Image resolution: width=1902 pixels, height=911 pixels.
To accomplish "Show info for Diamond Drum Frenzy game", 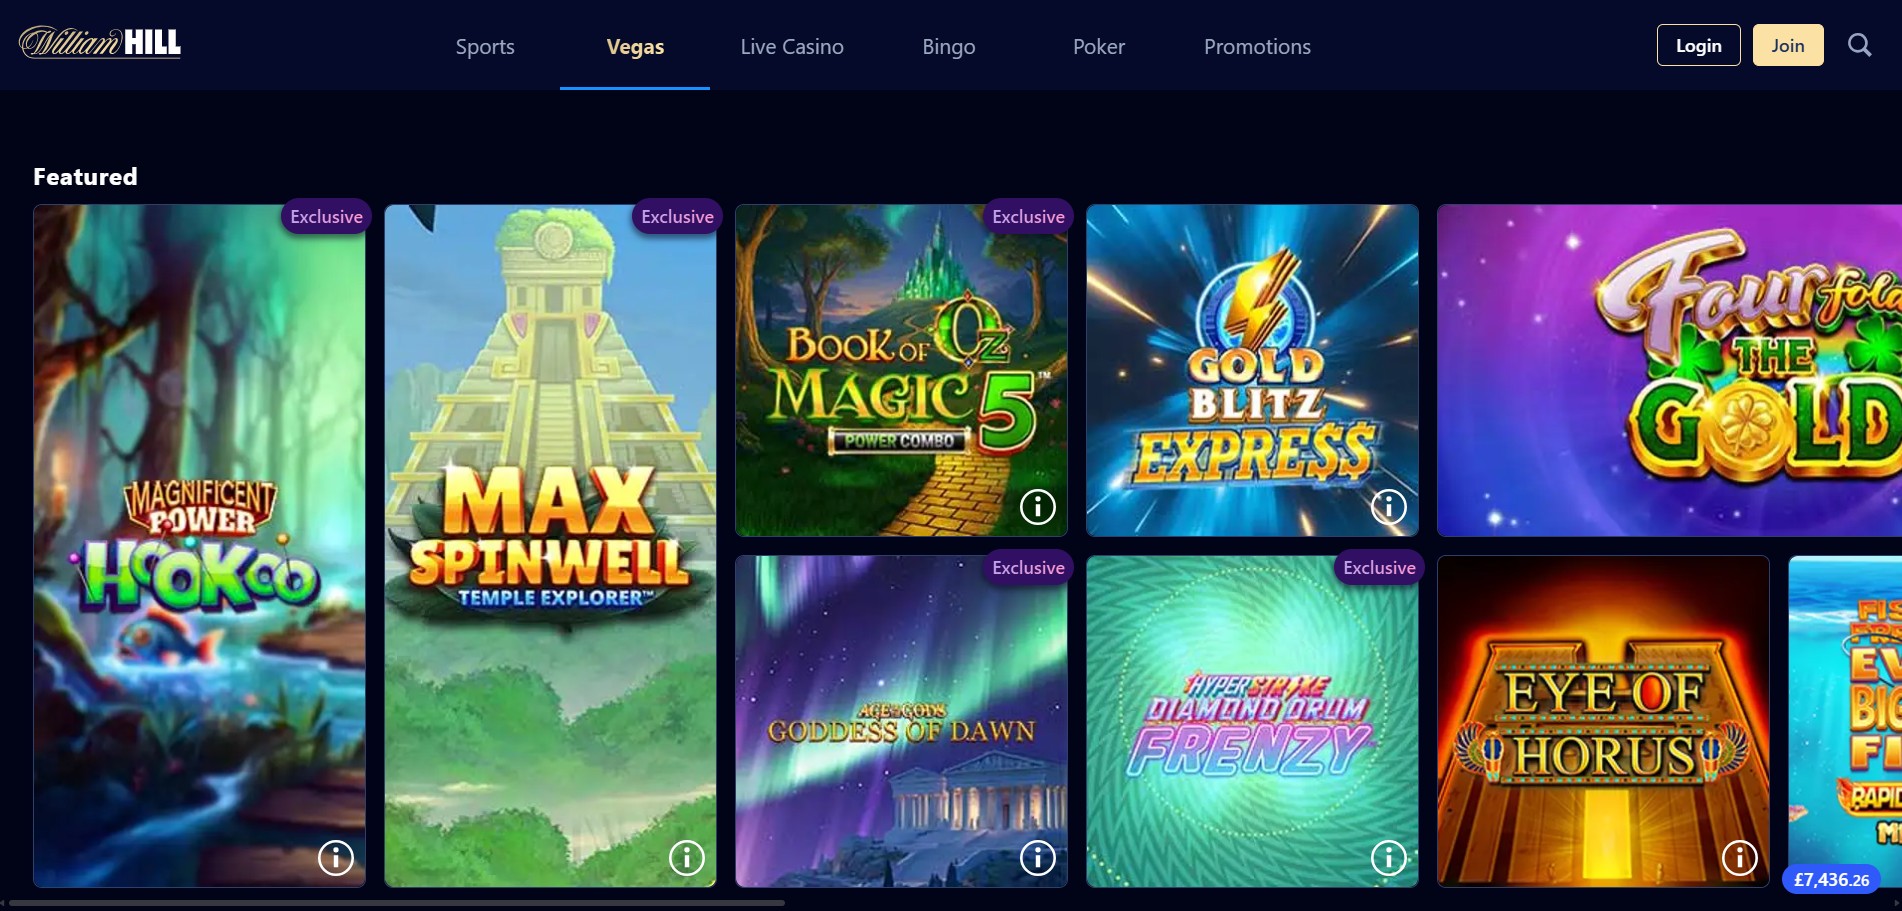I will [1389, 857].
